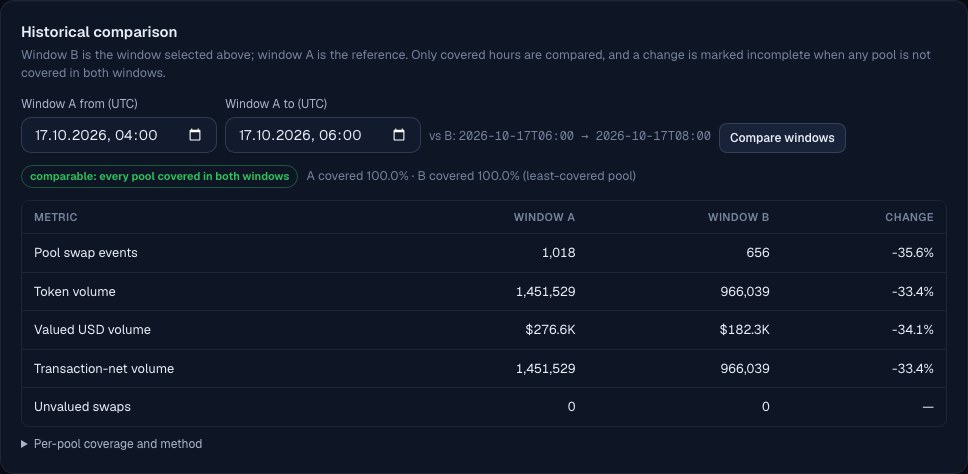Click Window A Token volume value 1,451,529
968x474 pixels.
pyautogui.click(x=546, y=291)
